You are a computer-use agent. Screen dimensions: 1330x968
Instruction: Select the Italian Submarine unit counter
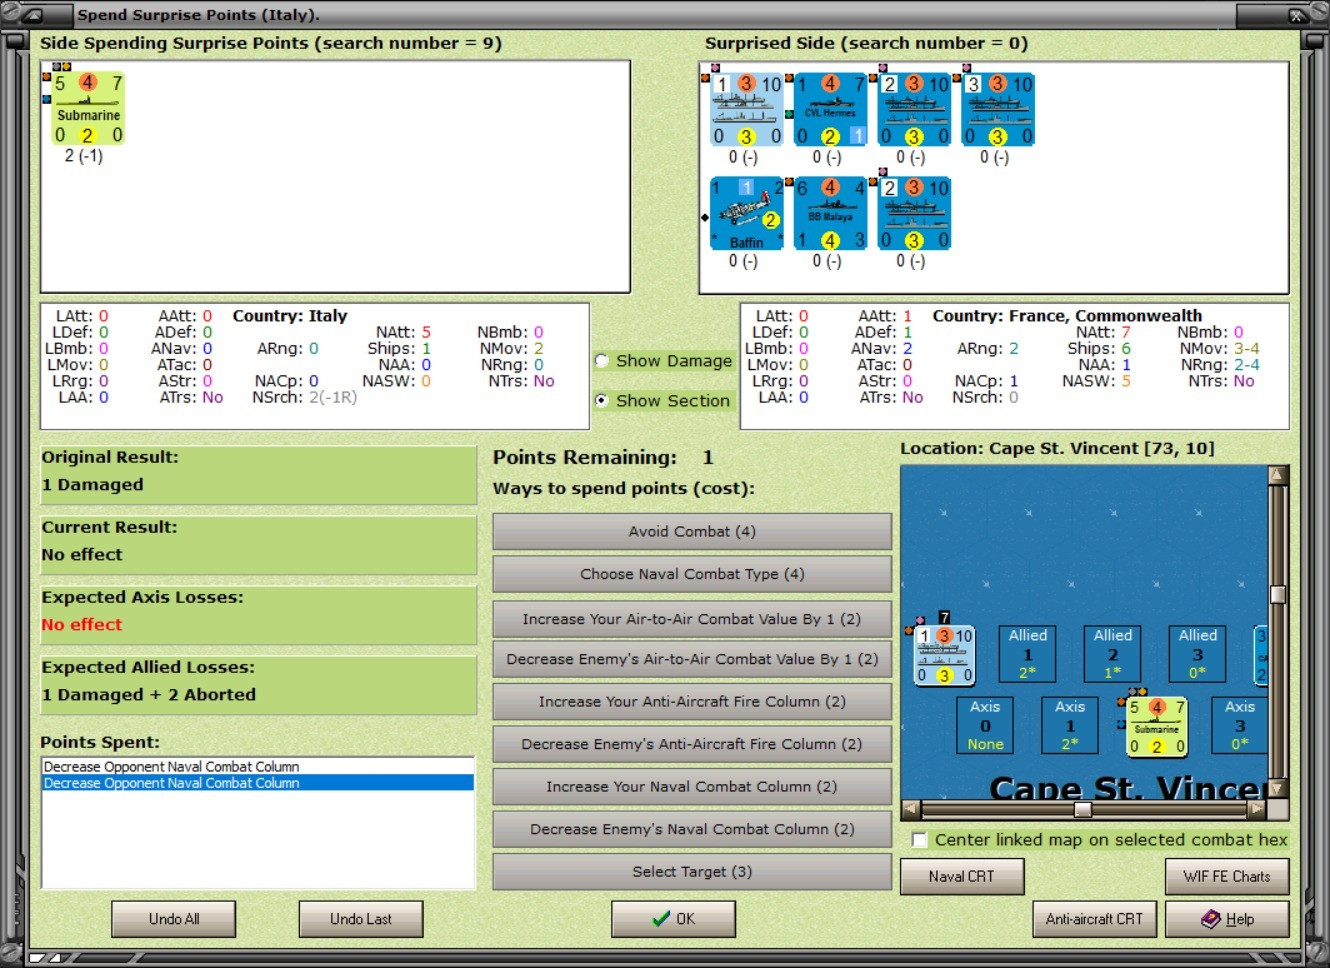[x=88, y=109]
